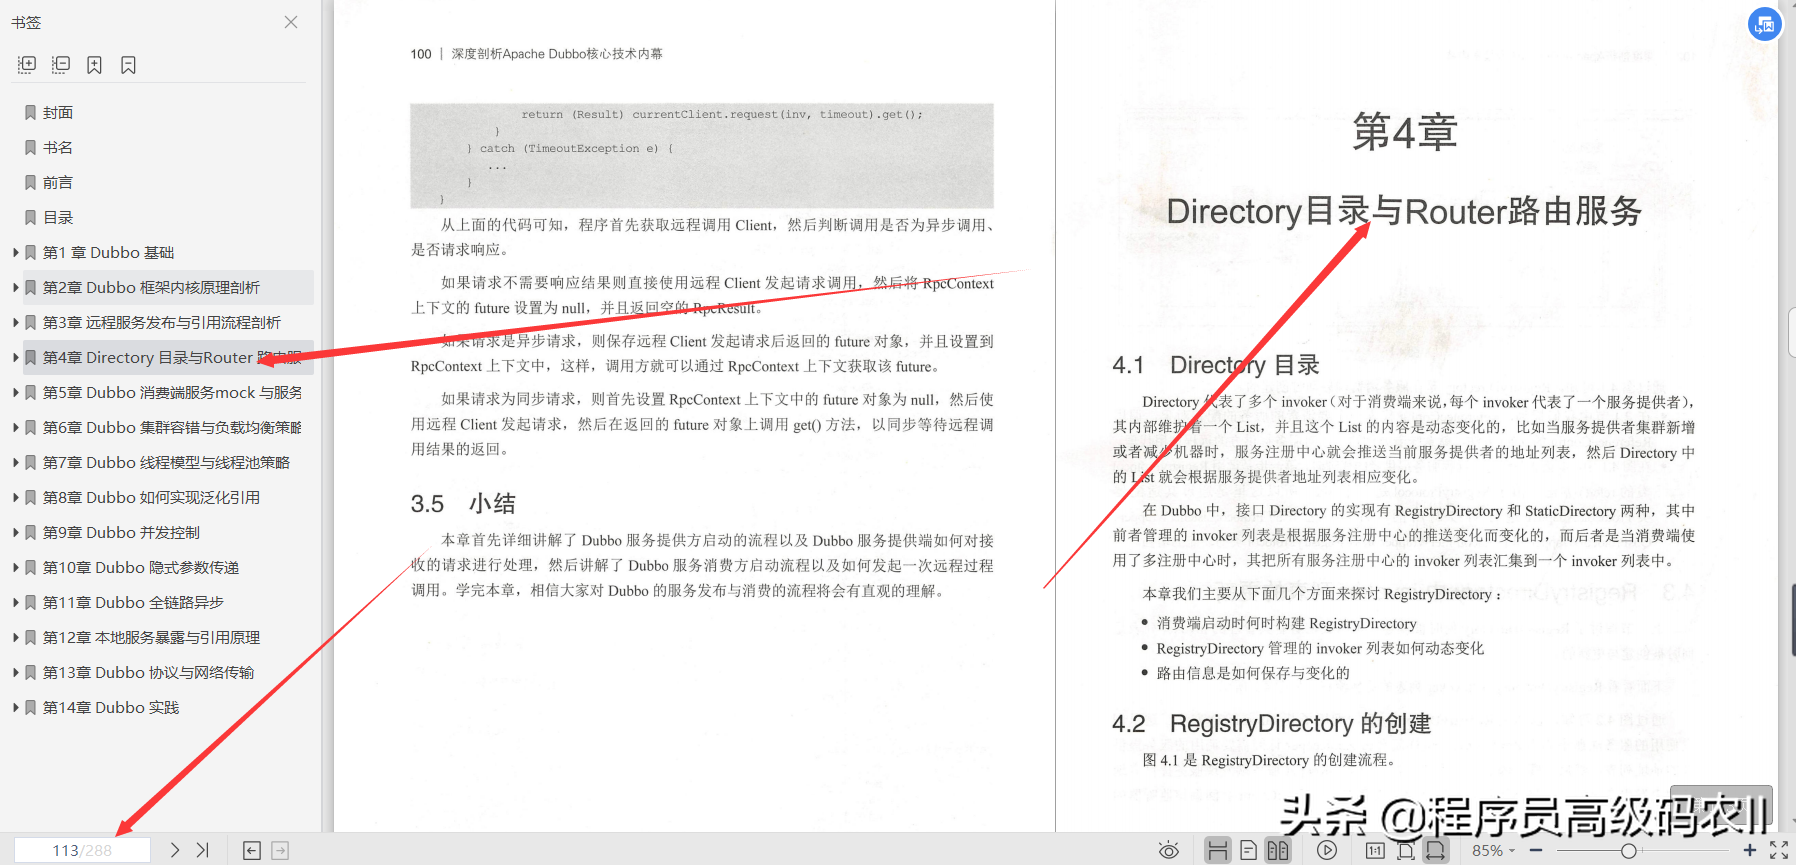1796x865 pixels.
Task: Expand 第4章 Directory 目录与Router bookmark
Action: click(15, 358)
